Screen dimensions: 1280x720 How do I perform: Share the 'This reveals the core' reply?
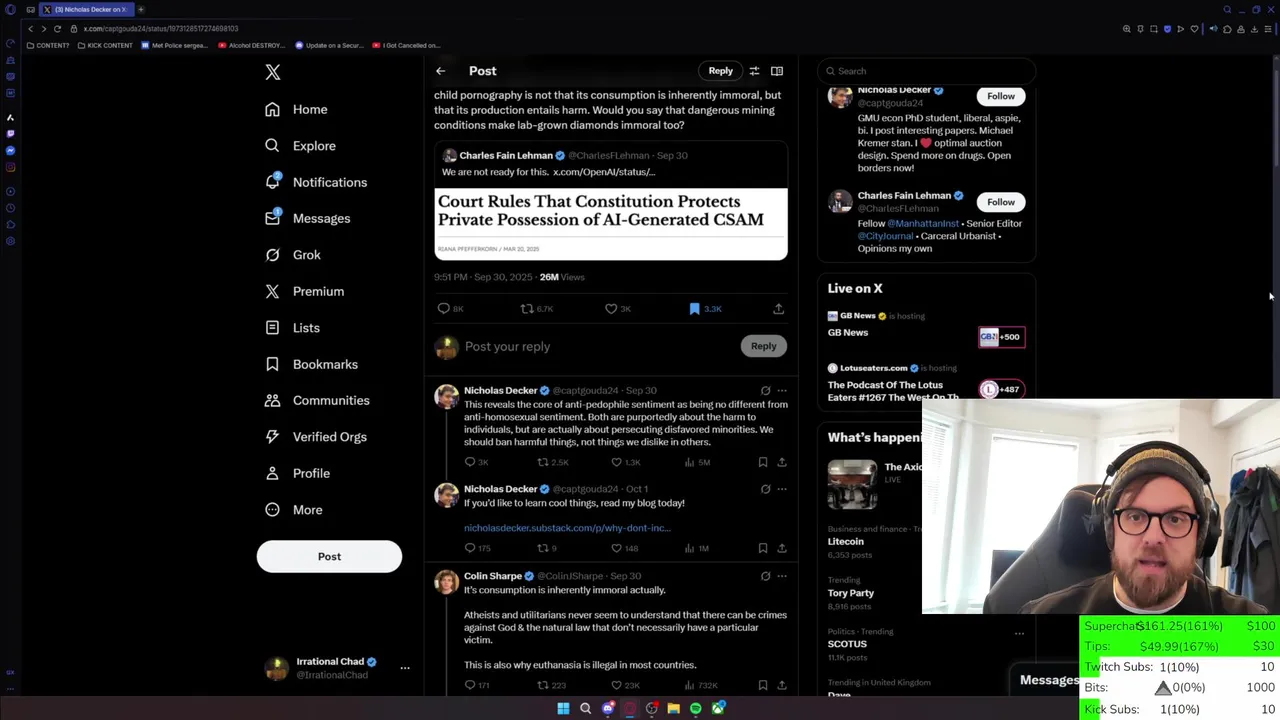click(x=782, y=462)
